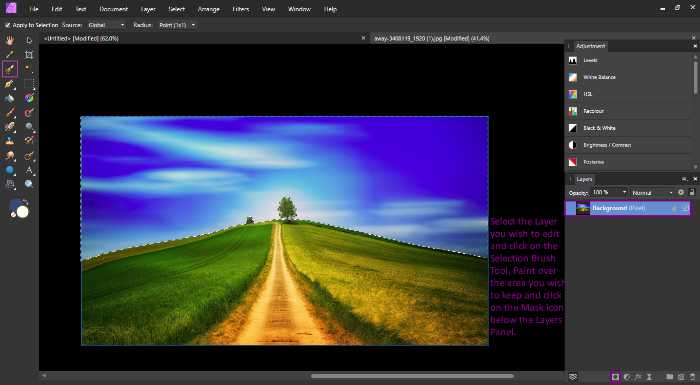Select the Clone stamp tool
The height and width of the screenshot is (385, 700).
[x=9, y=141]
